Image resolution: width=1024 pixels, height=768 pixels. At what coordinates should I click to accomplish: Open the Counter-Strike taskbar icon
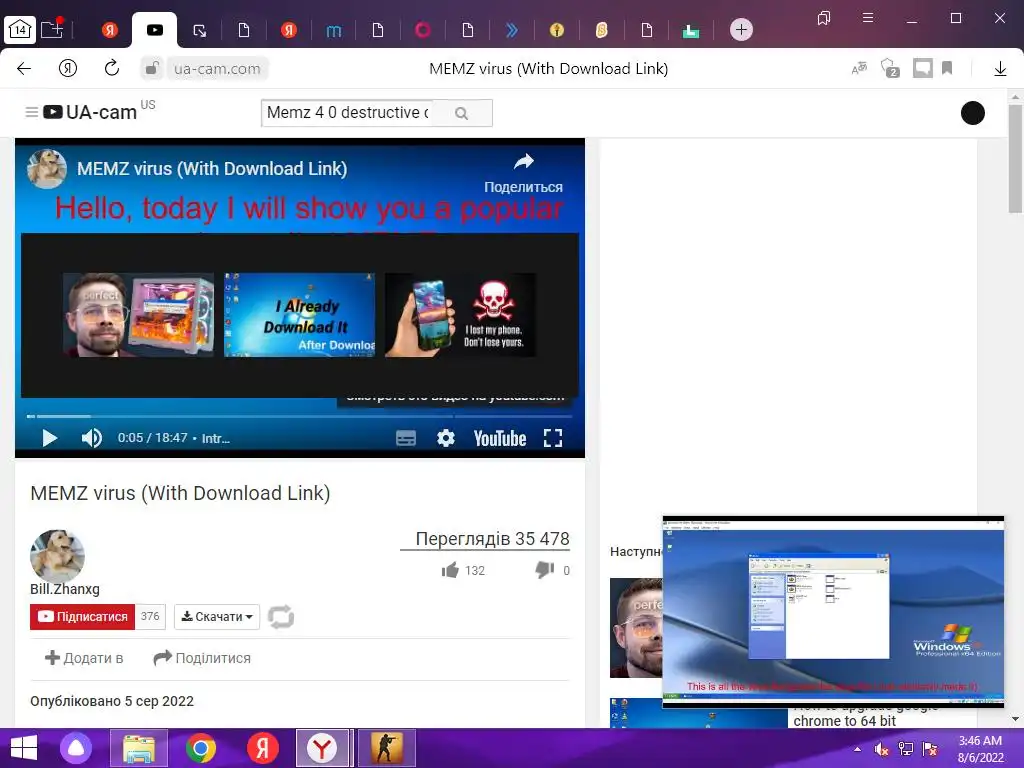[387, 748]
